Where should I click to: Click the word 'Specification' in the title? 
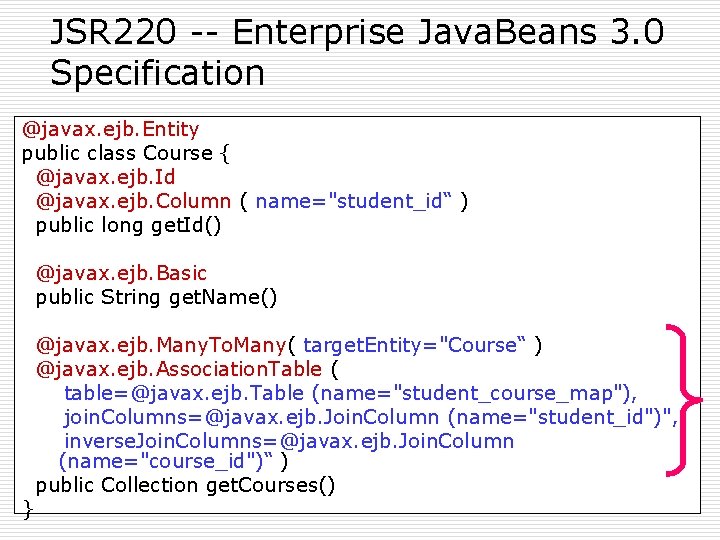click(x=158, y=73)
